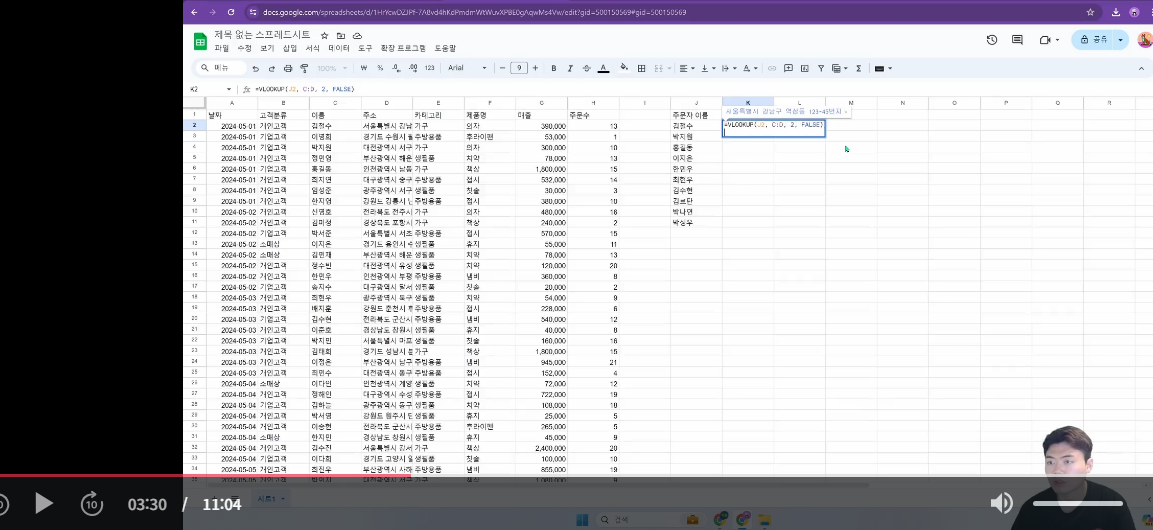The image size is (1153, 530).
Task: Decrease decimal places
Action: (396, 68)
